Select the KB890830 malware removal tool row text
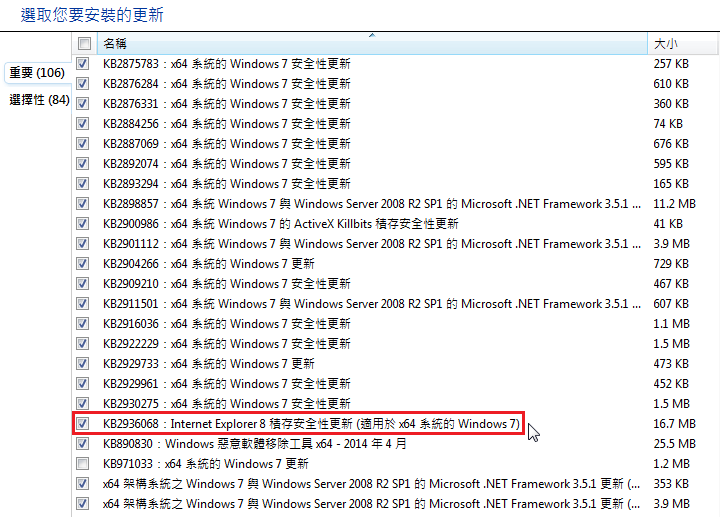This screenshot has width=720, height=517. coord(255,444)
